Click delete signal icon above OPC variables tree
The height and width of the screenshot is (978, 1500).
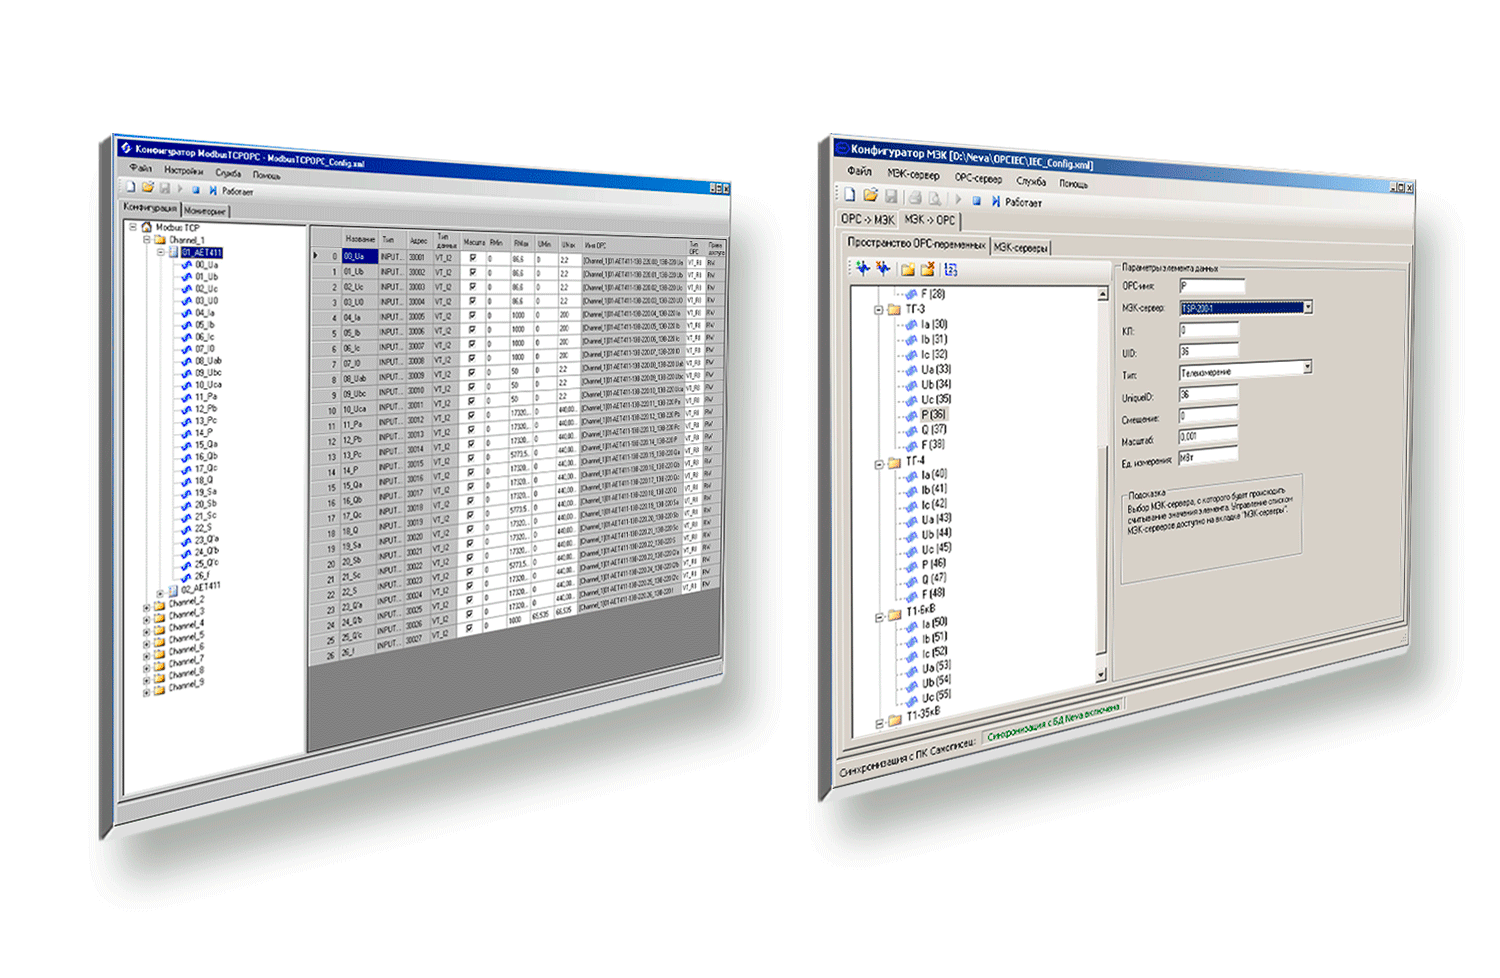coord(883,268)
